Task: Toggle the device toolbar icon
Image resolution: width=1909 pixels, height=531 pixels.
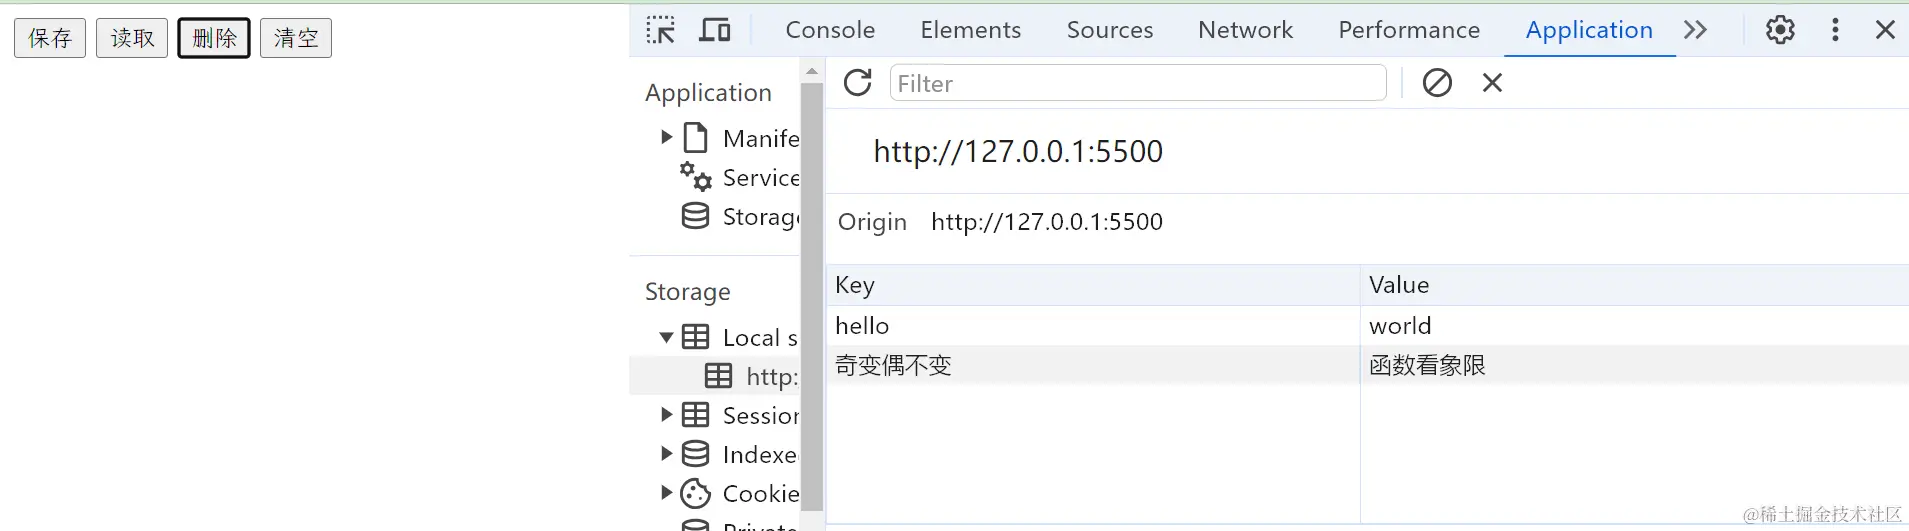Action: [714, 30]
